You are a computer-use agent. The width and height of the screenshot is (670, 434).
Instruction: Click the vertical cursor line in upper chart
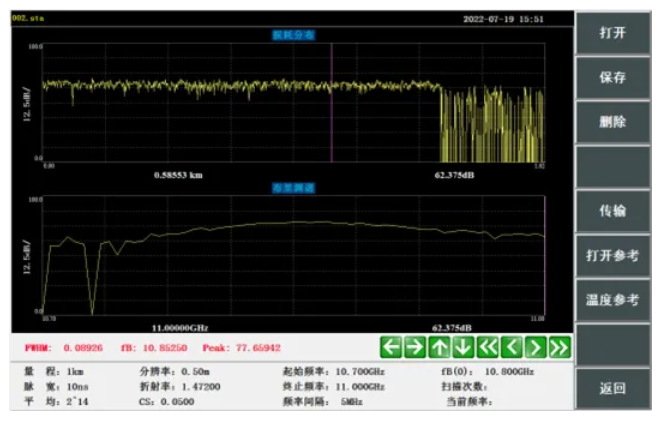tap(331, 100)
